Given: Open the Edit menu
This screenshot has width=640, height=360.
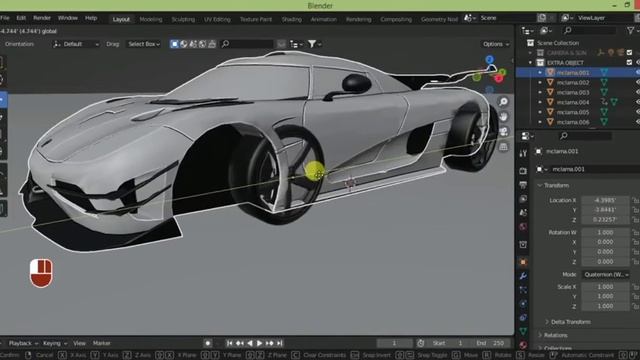Looking at the screenshot, I should [x=21, y=18].
